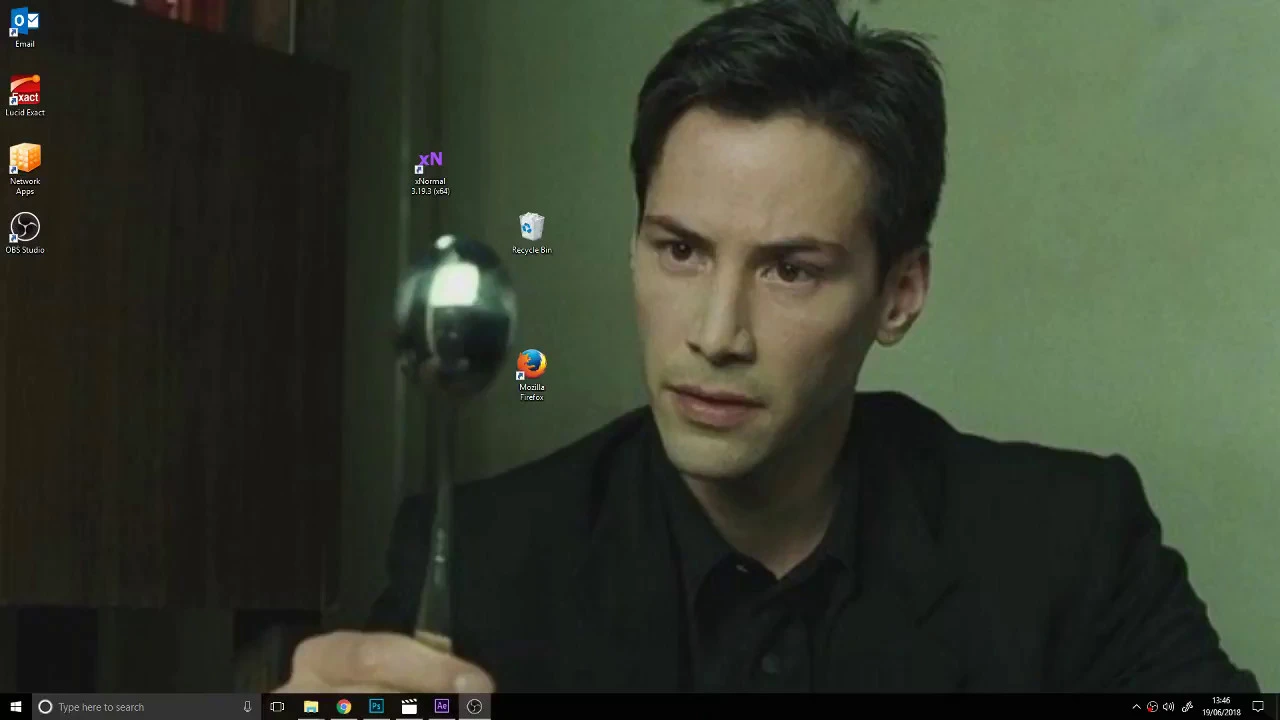Open the Windows Start menu
The image size is (1280, 720).
coord(15,707)
